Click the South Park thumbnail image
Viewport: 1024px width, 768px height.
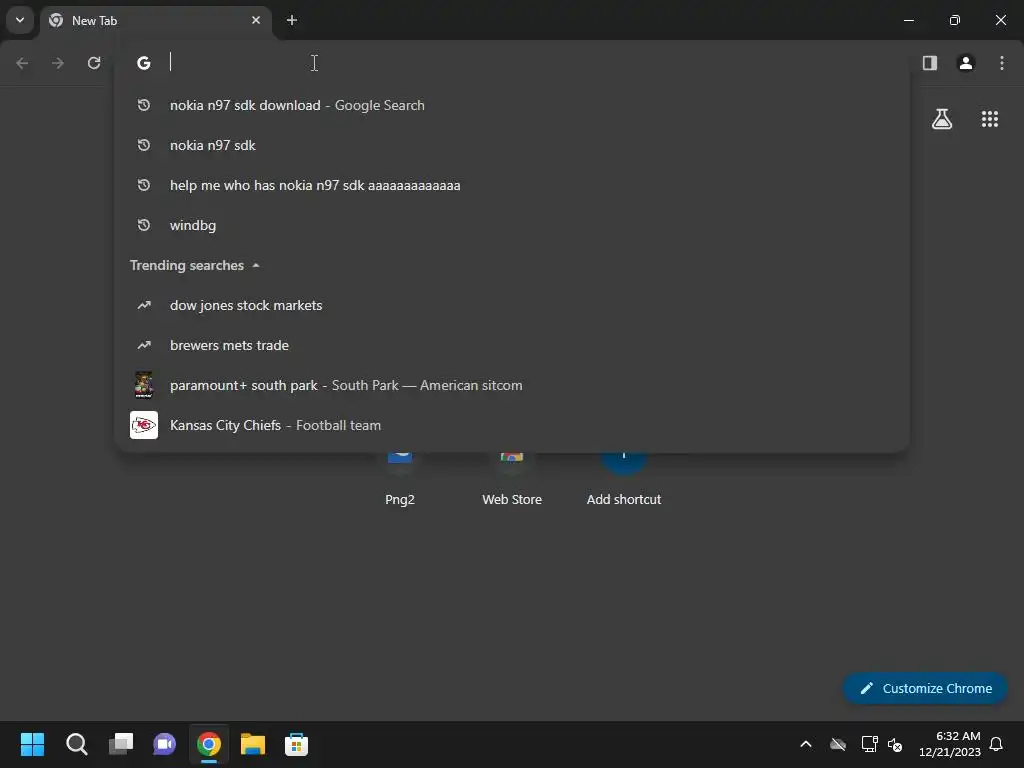pos(144,385)
